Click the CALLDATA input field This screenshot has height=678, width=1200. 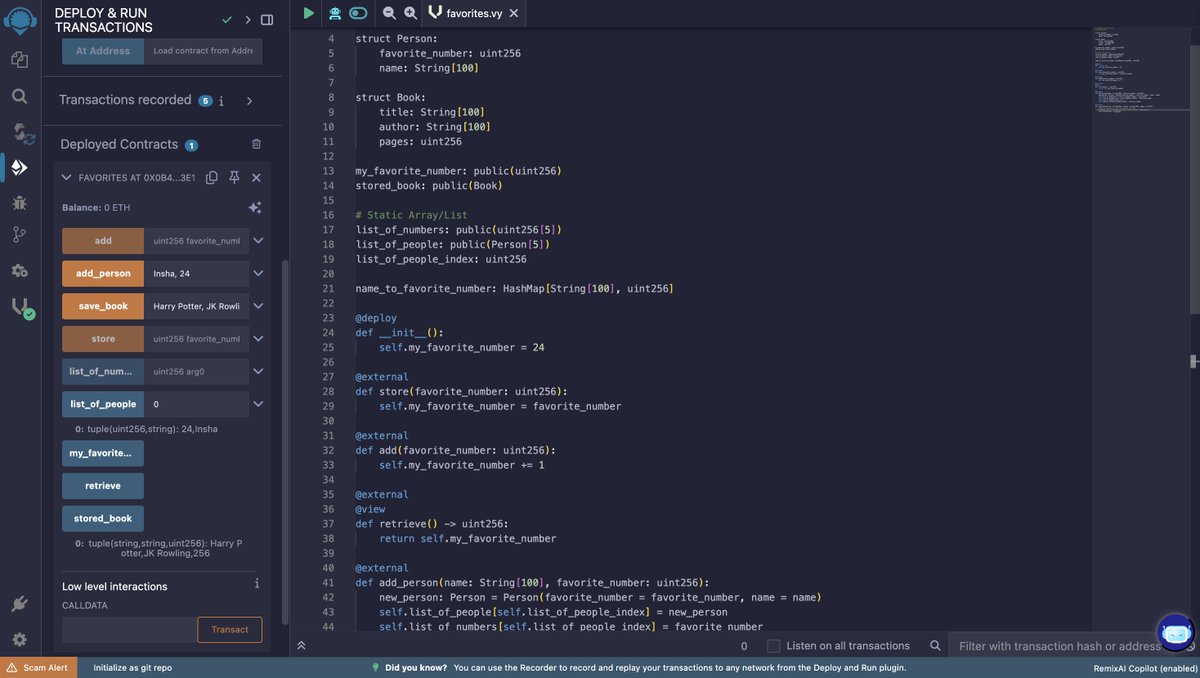point(129,629)
